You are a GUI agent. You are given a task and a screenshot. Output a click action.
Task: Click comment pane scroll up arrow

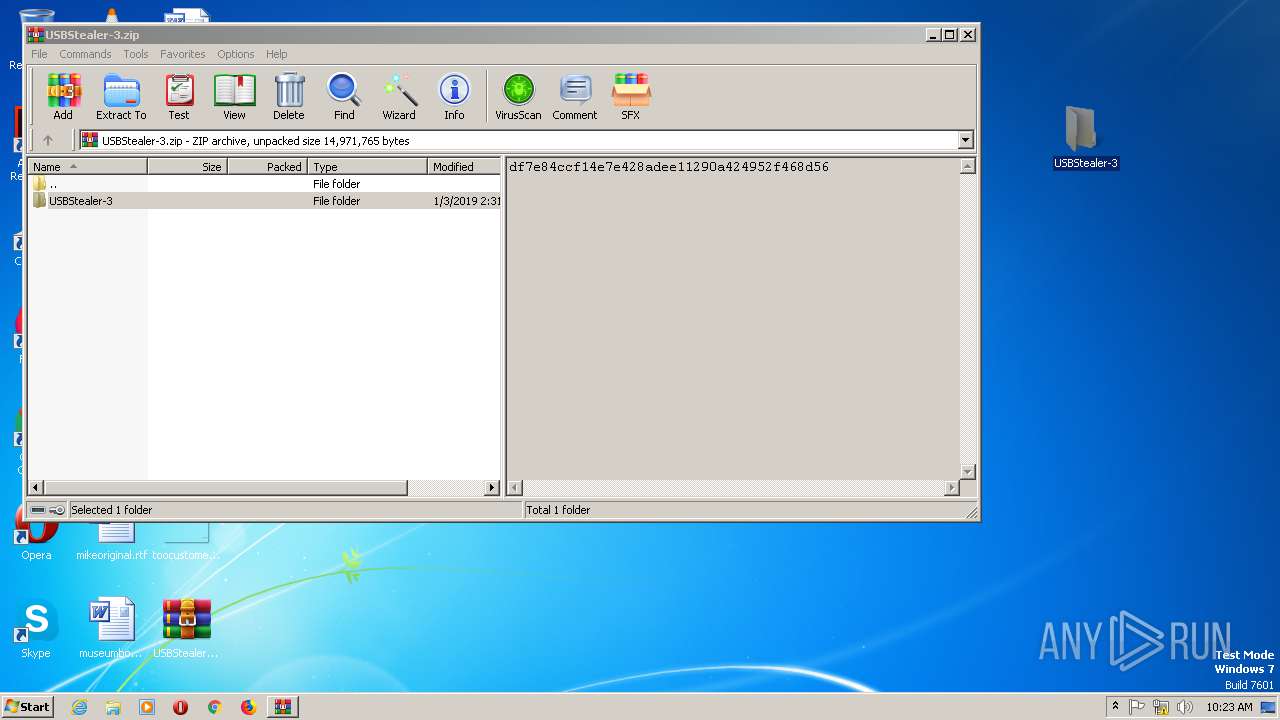[x=967, y=167]
